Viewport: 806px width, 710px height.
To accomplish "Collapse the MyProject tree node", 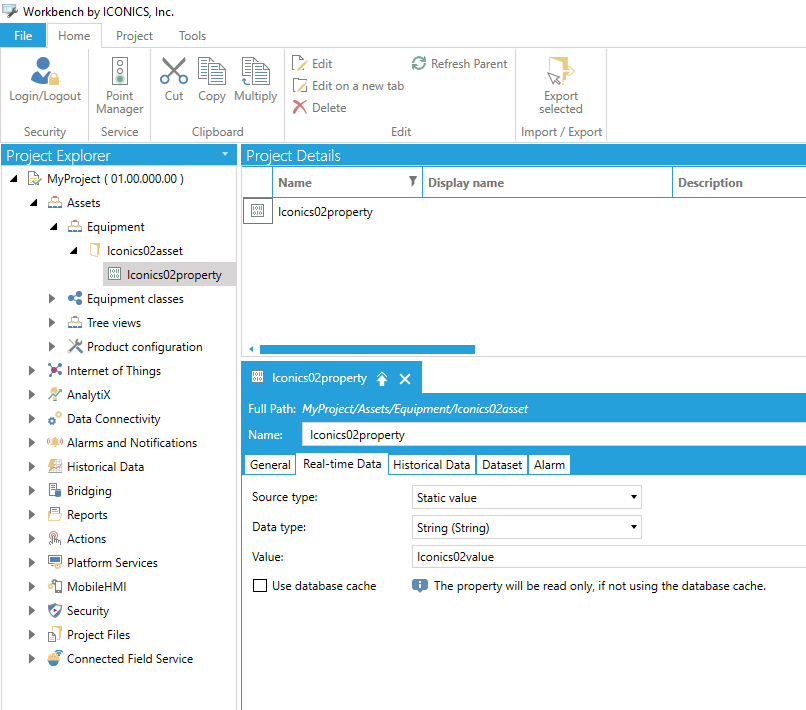I will coord(14,179).
